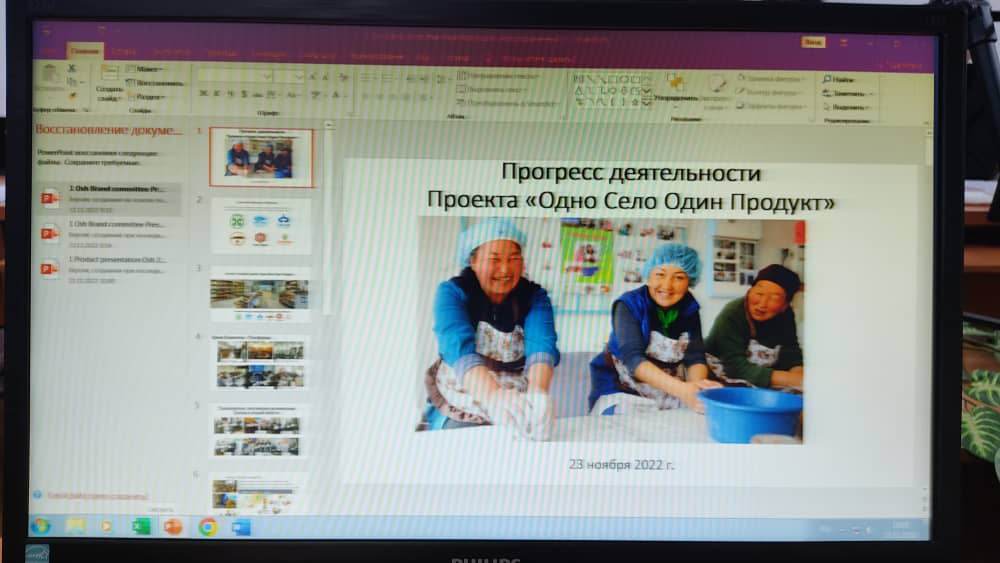Open the Insert ribbon tab
This screenshot has width=1000, height=563.
tap(124, 50)
